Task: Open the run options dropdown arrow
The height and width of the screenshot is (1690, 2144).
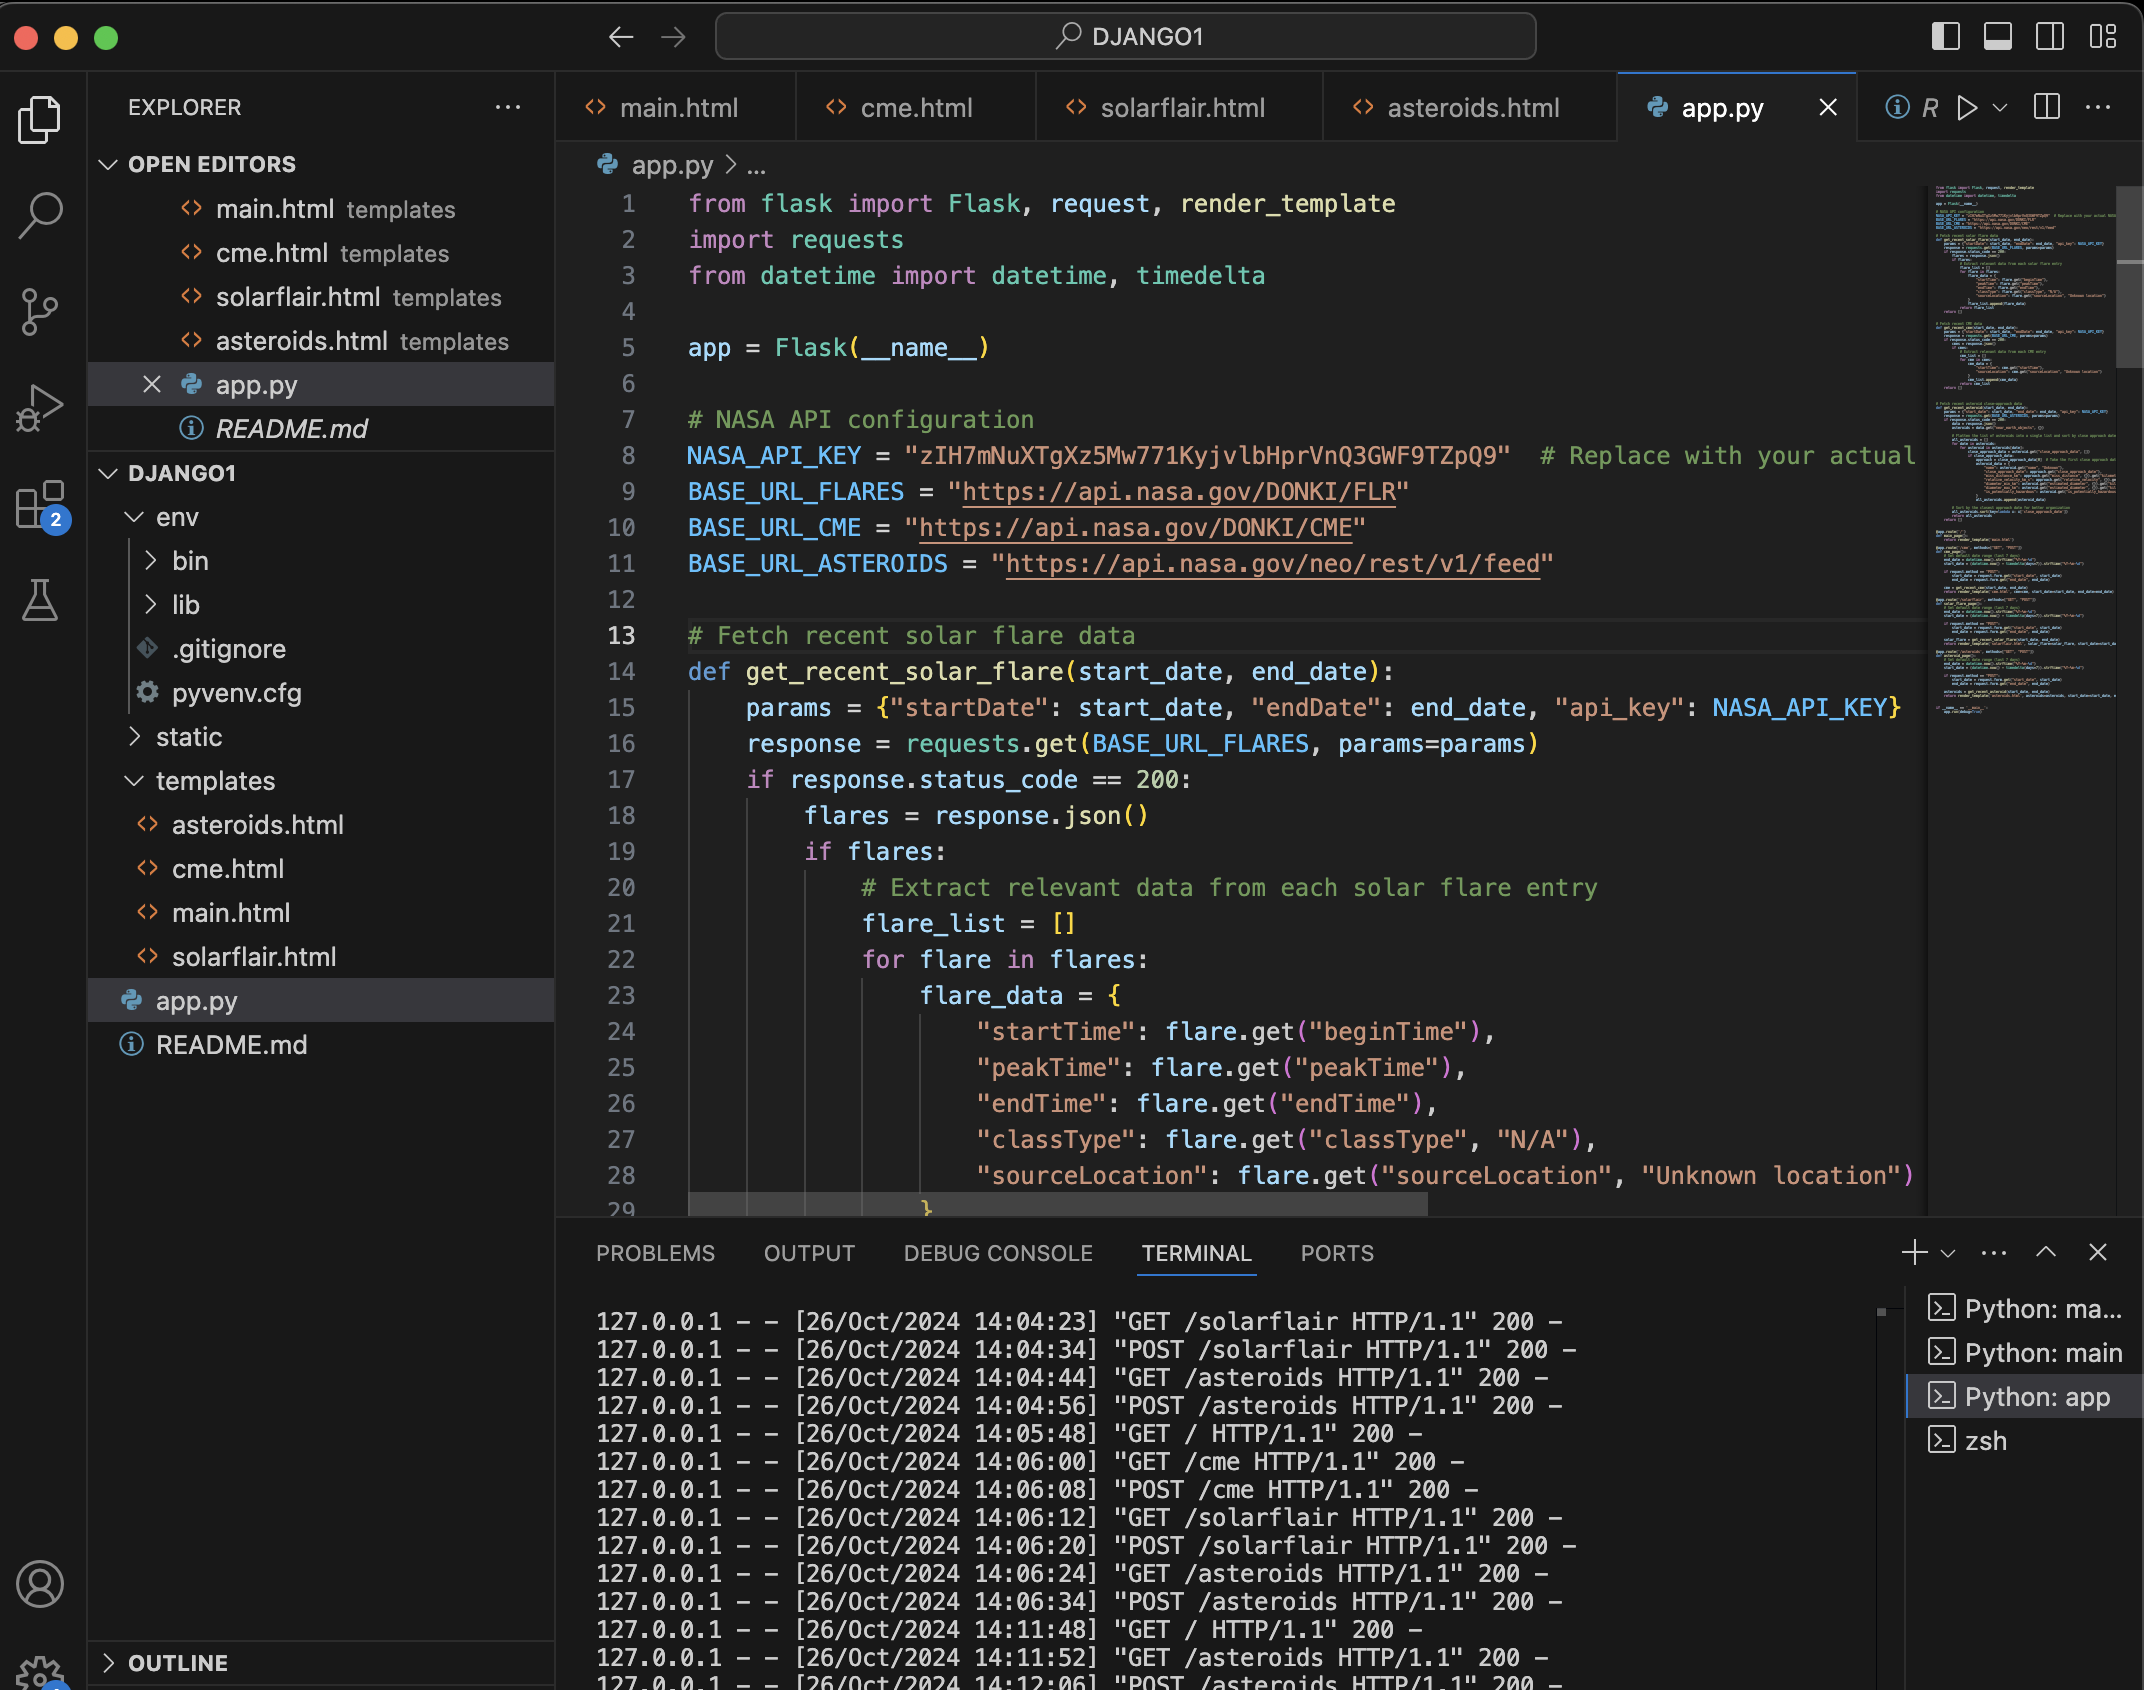Action: pyautogui.click(x=2000, y=107)
